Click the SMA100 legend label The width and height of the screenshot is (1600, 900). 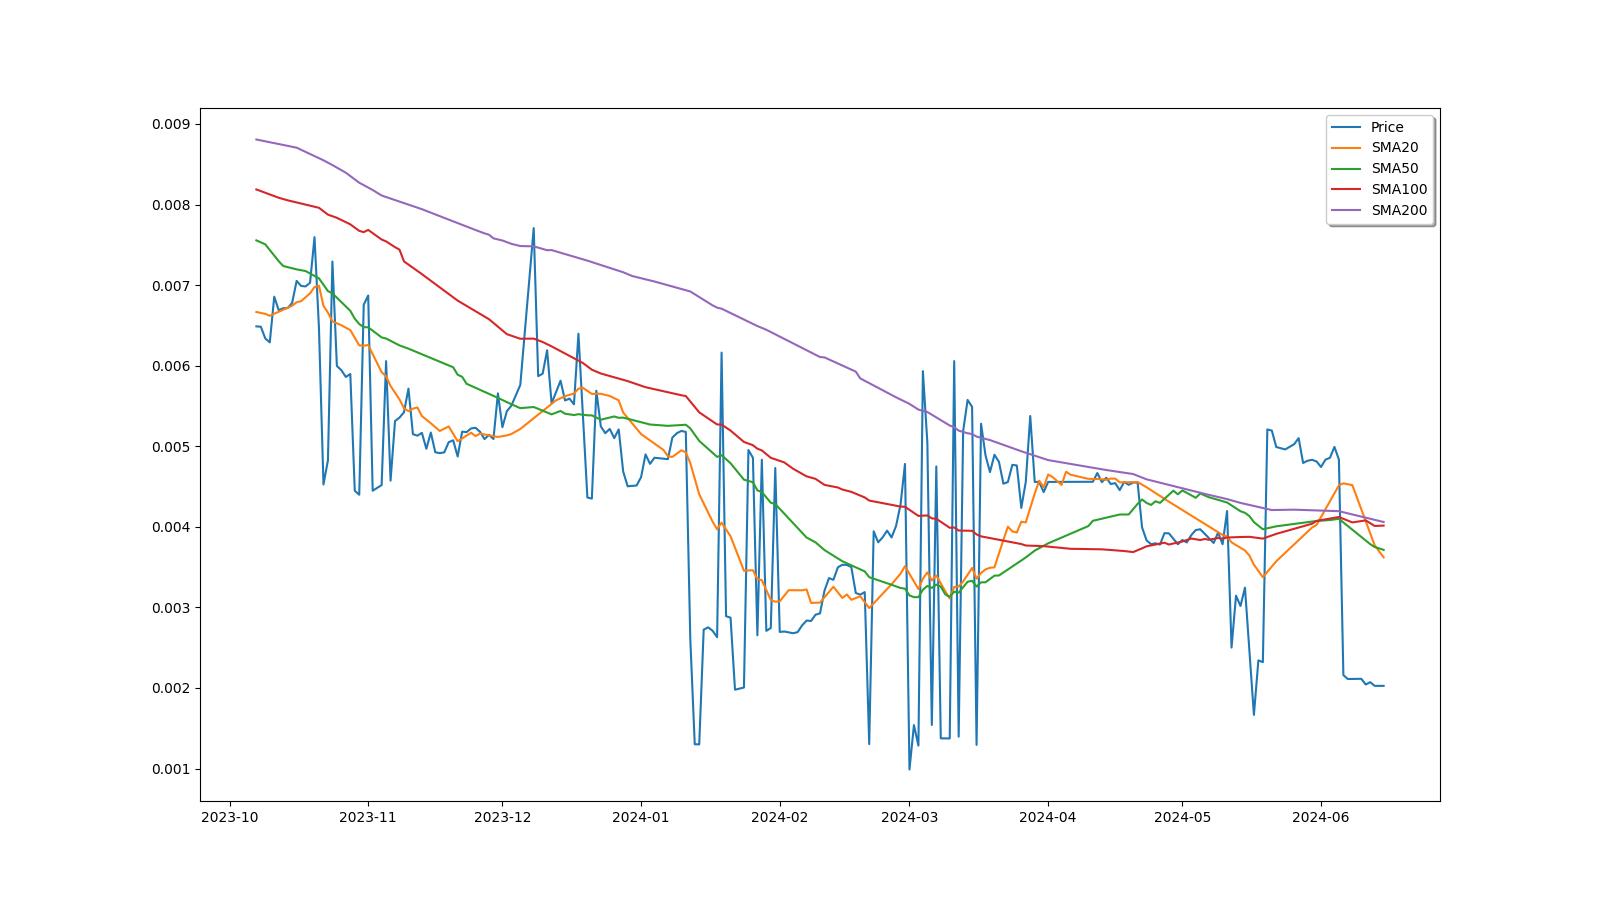pos(1399,190)
